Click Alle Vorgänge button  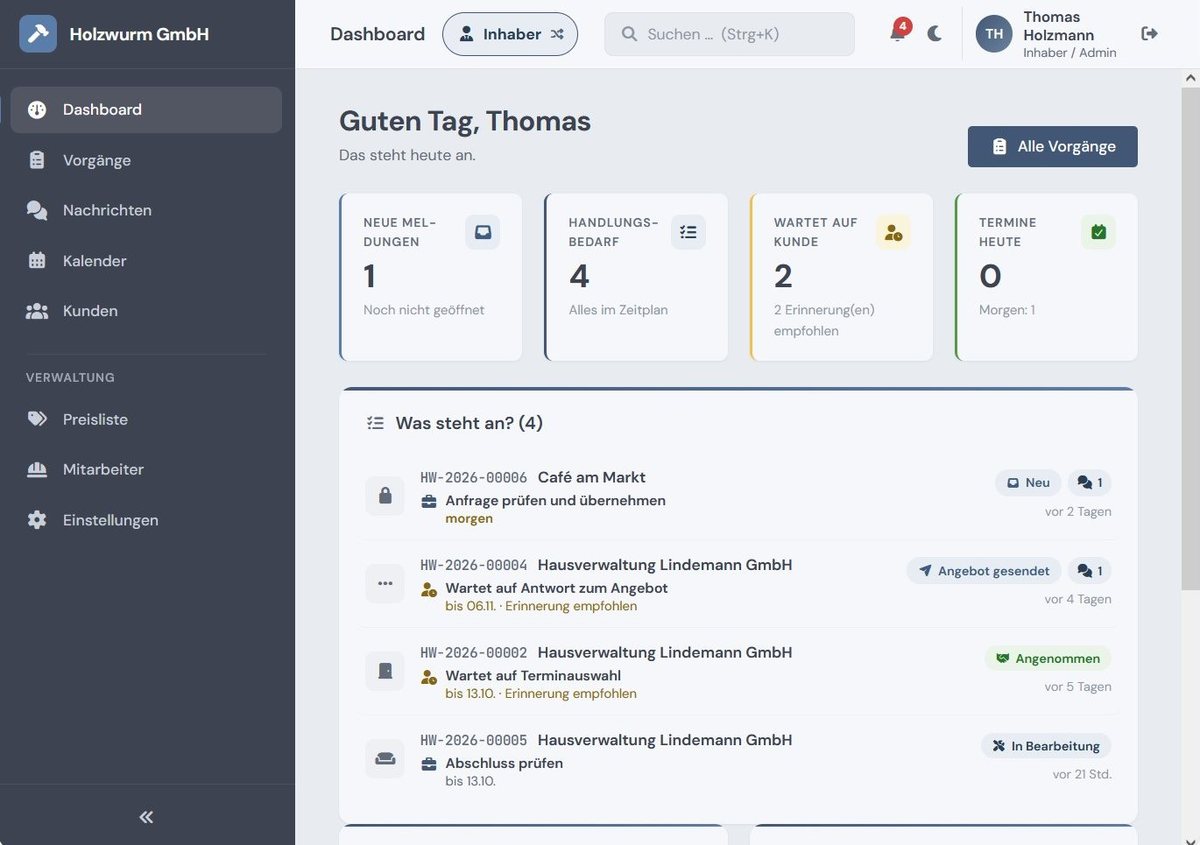1053,147
